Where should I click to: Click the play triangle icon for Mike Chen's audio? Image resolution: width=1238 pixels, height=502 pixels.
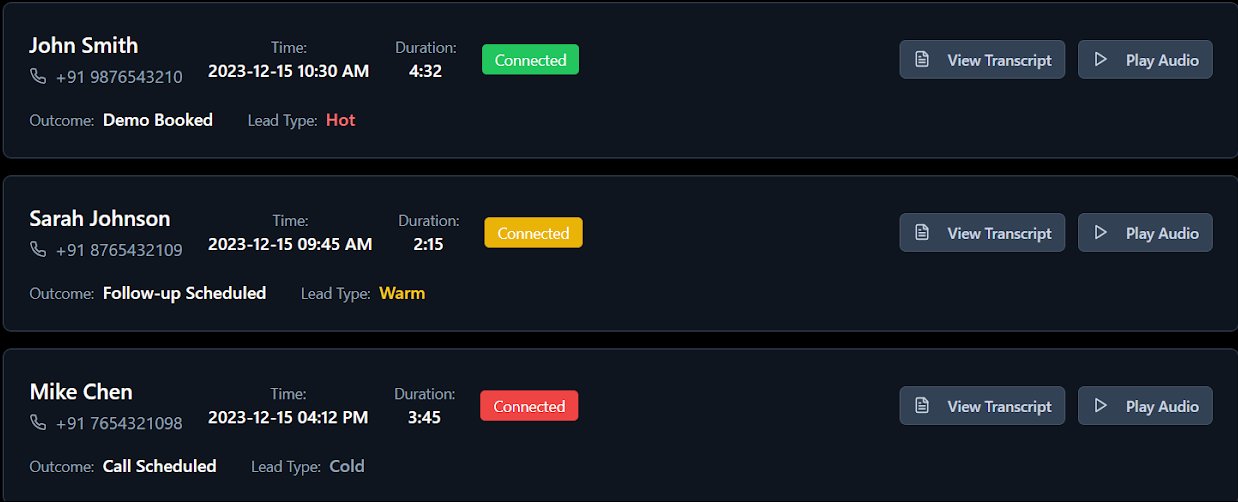(1101, 406)
